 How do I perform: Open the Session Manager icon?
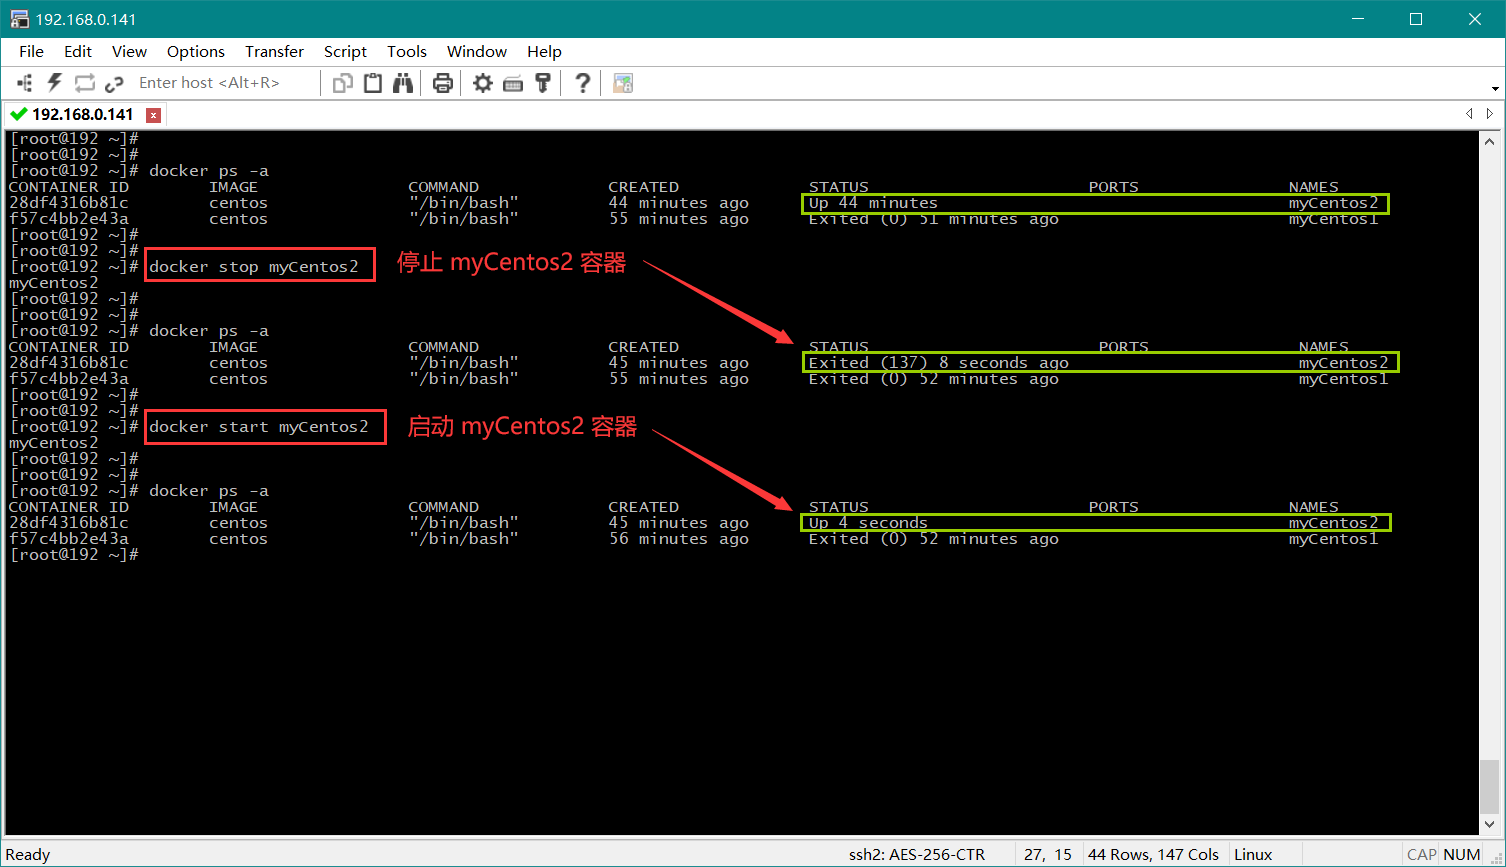tap(25, 83)
